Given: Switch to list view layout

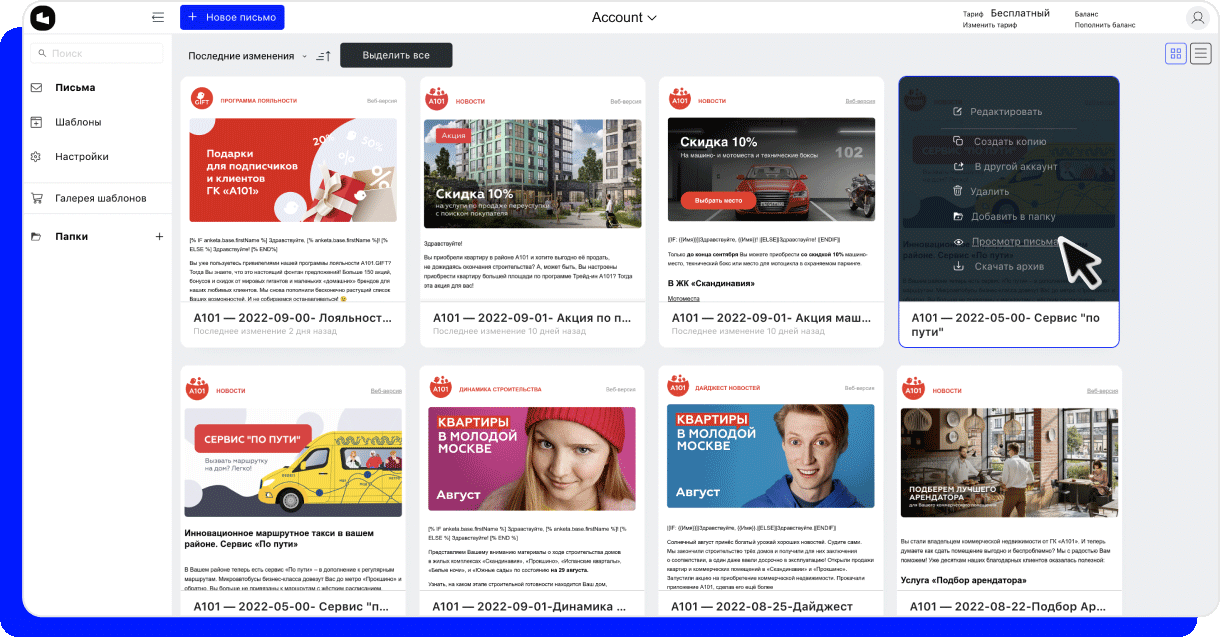Looking at the screenshot, I should tap(1202, 54).
